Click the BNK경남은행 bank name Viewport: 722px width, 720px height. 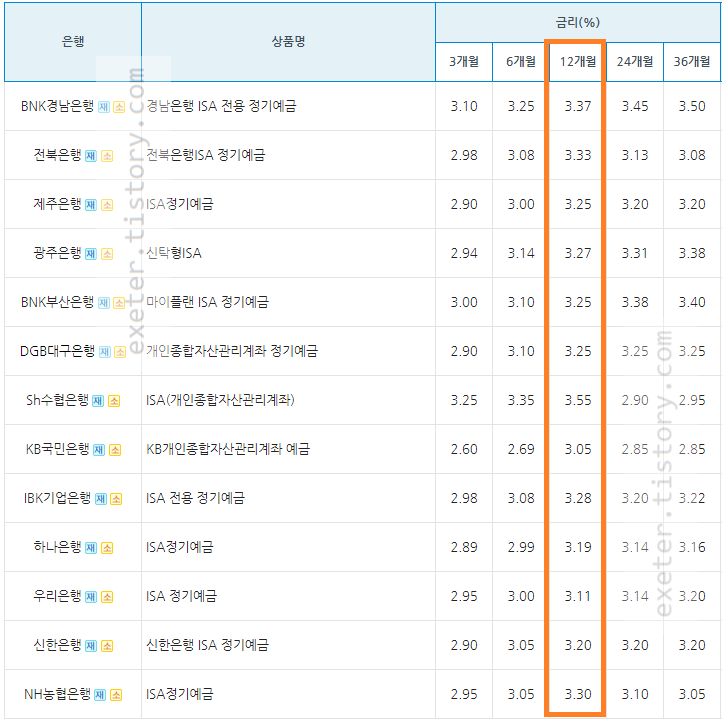pyautogui.click(x=57, y=106)
